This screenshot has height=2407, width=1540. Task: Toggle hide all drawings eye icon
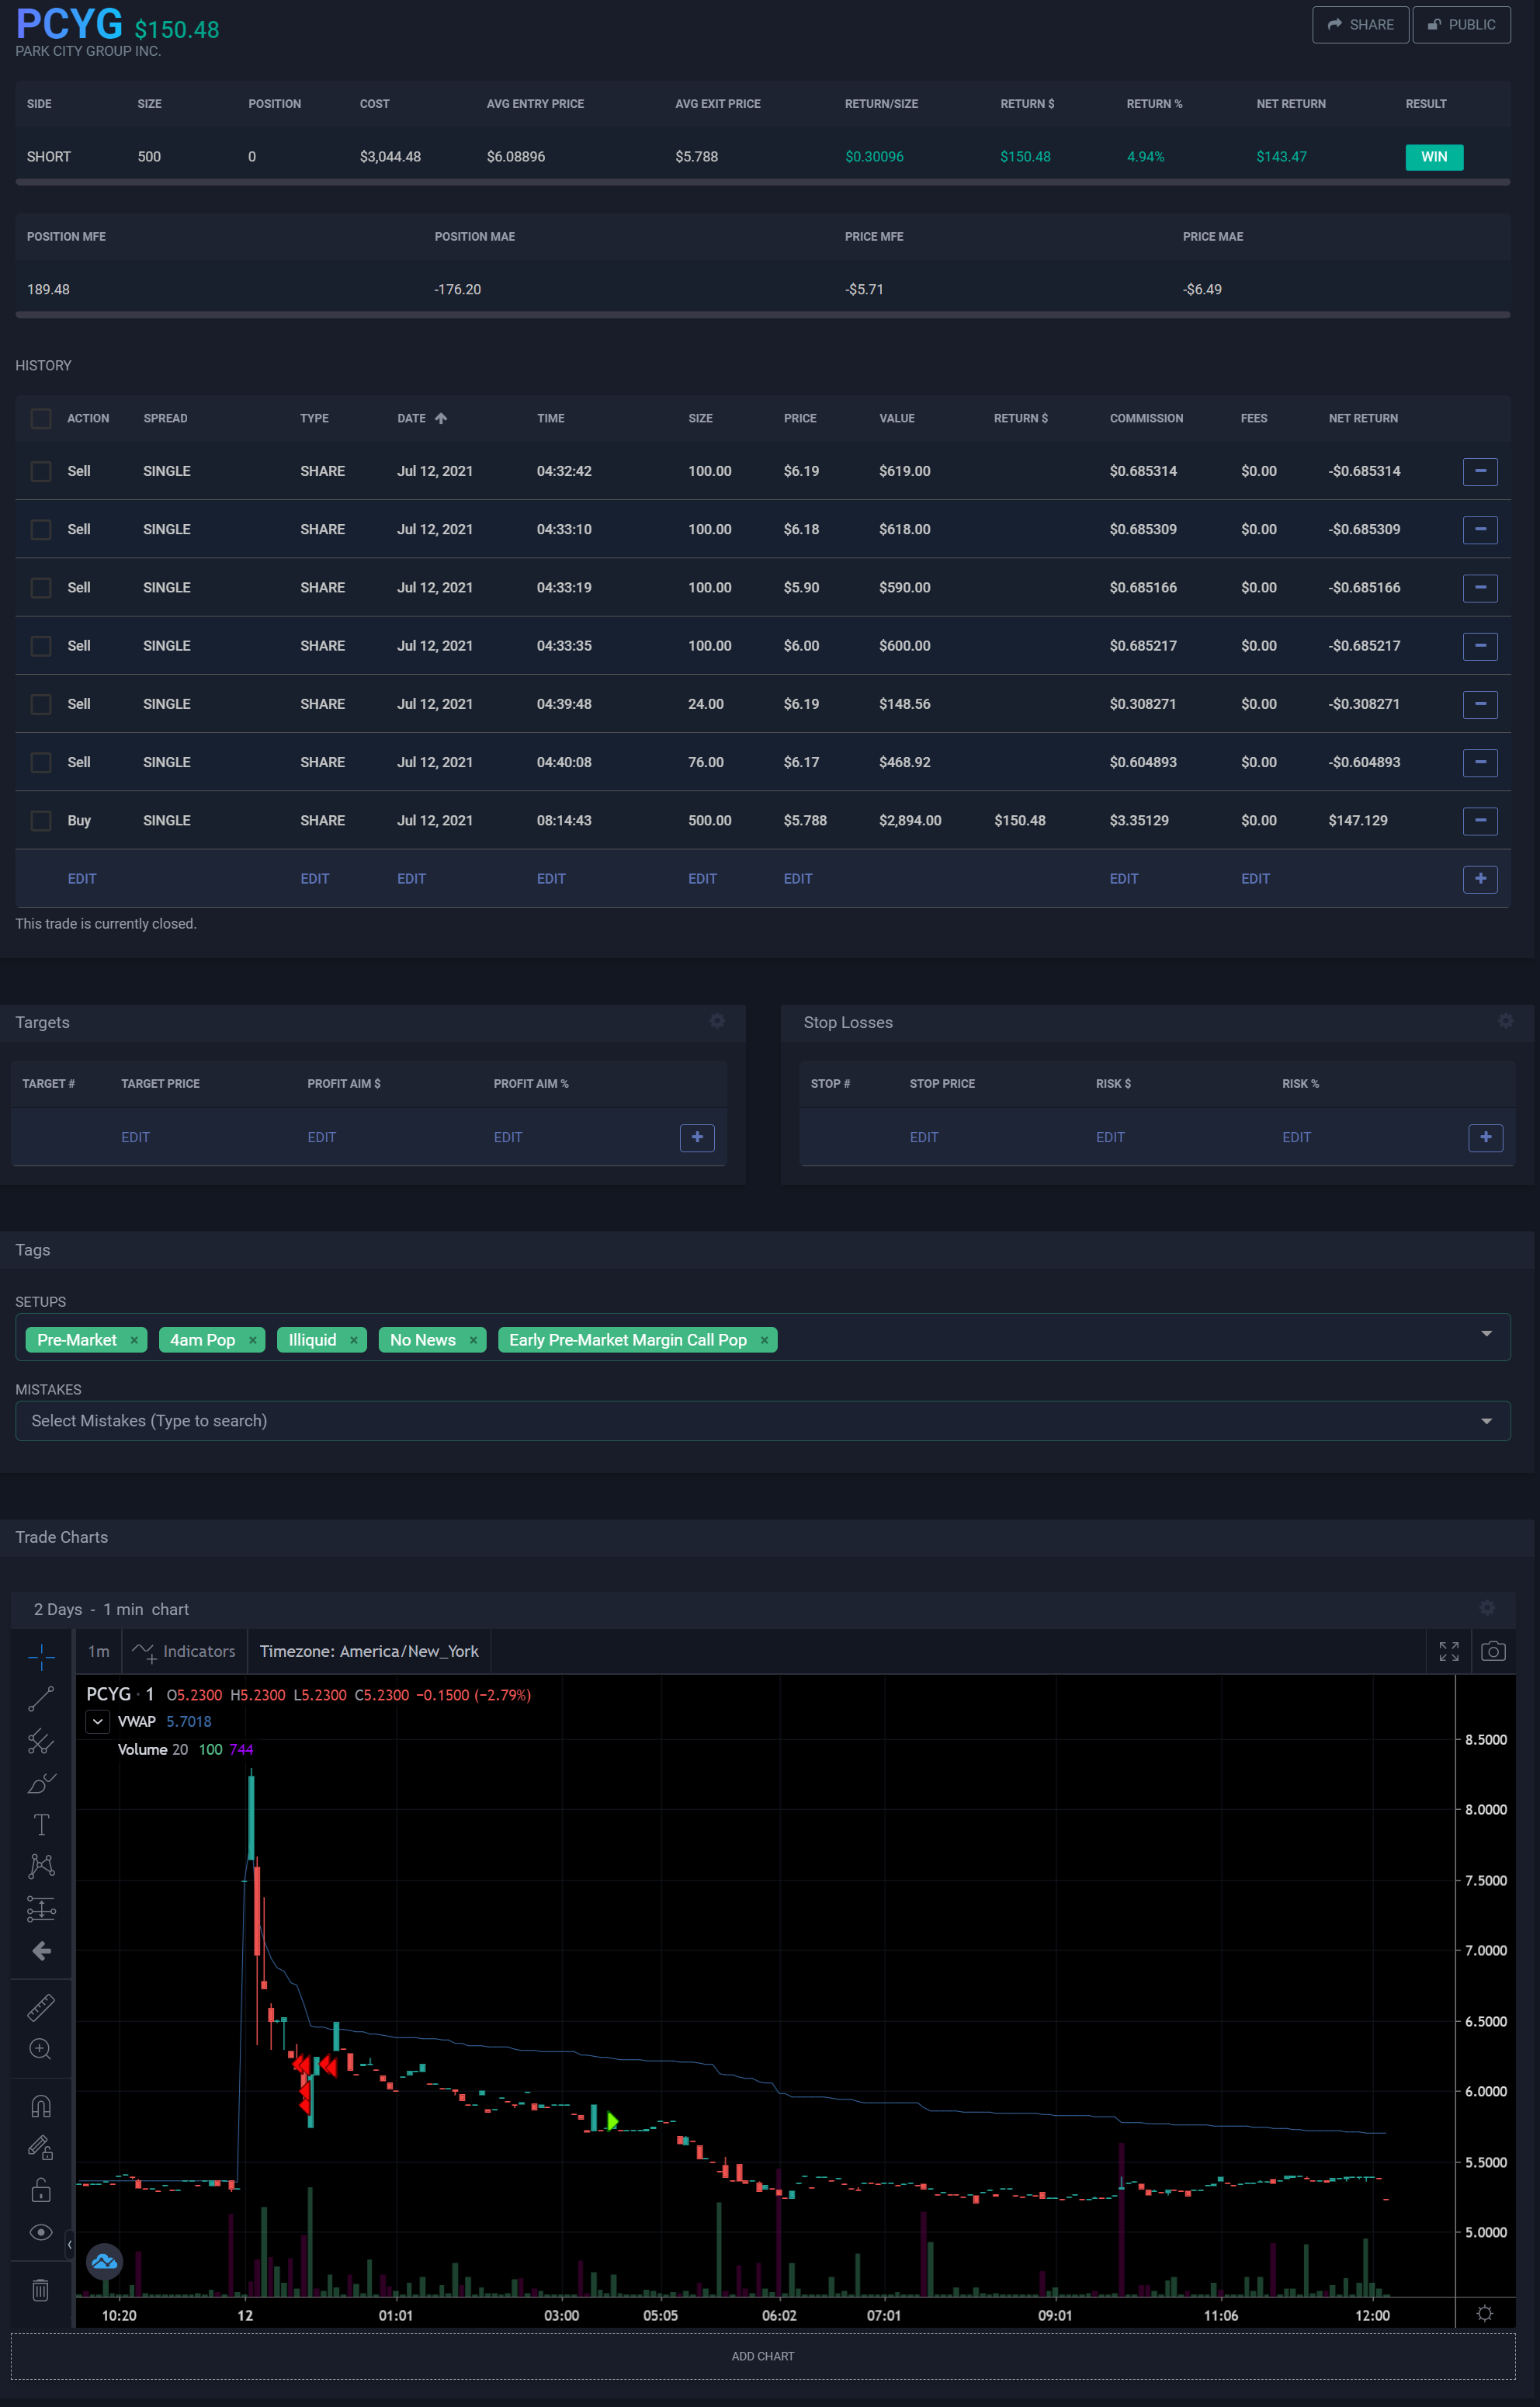point(41,2232)
